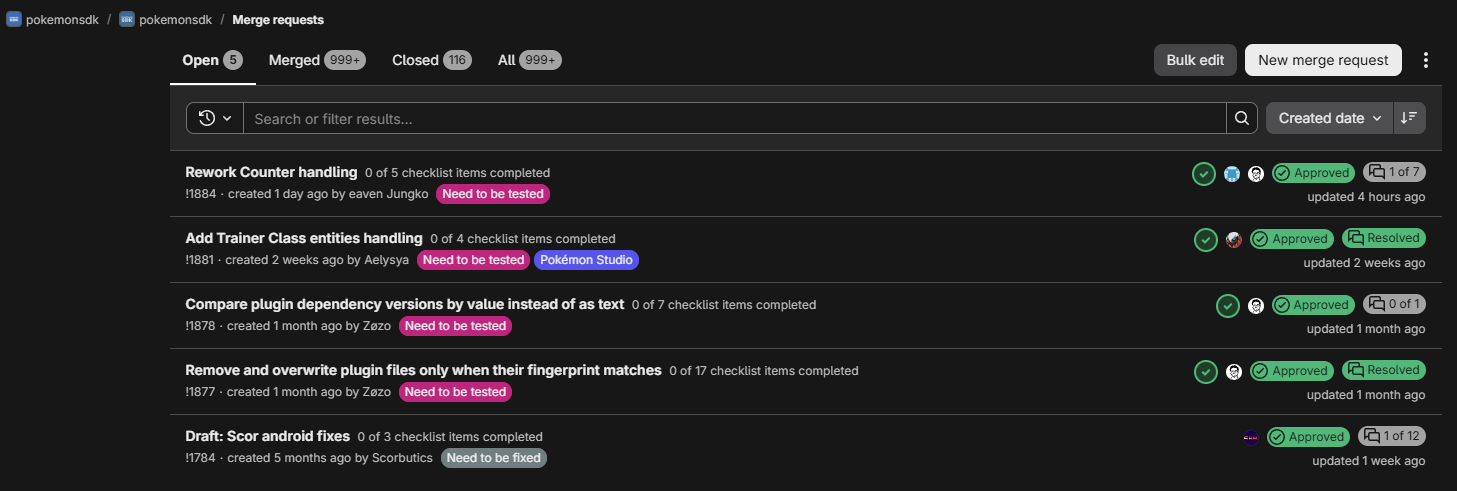Viewport: 1457px width, 491px height.
Task: Click the Pokémon Studio label
Action: [587, 260]
